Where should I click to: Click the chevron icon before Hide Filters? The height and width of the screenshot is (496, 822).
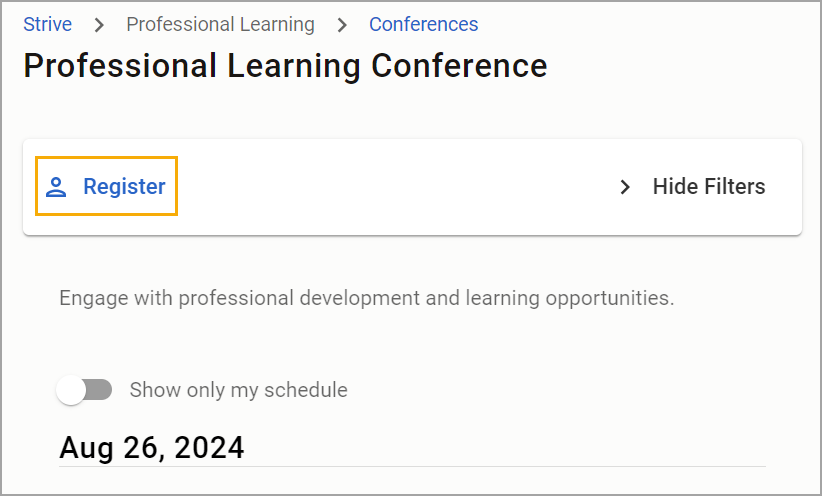[x=624, y=187]
